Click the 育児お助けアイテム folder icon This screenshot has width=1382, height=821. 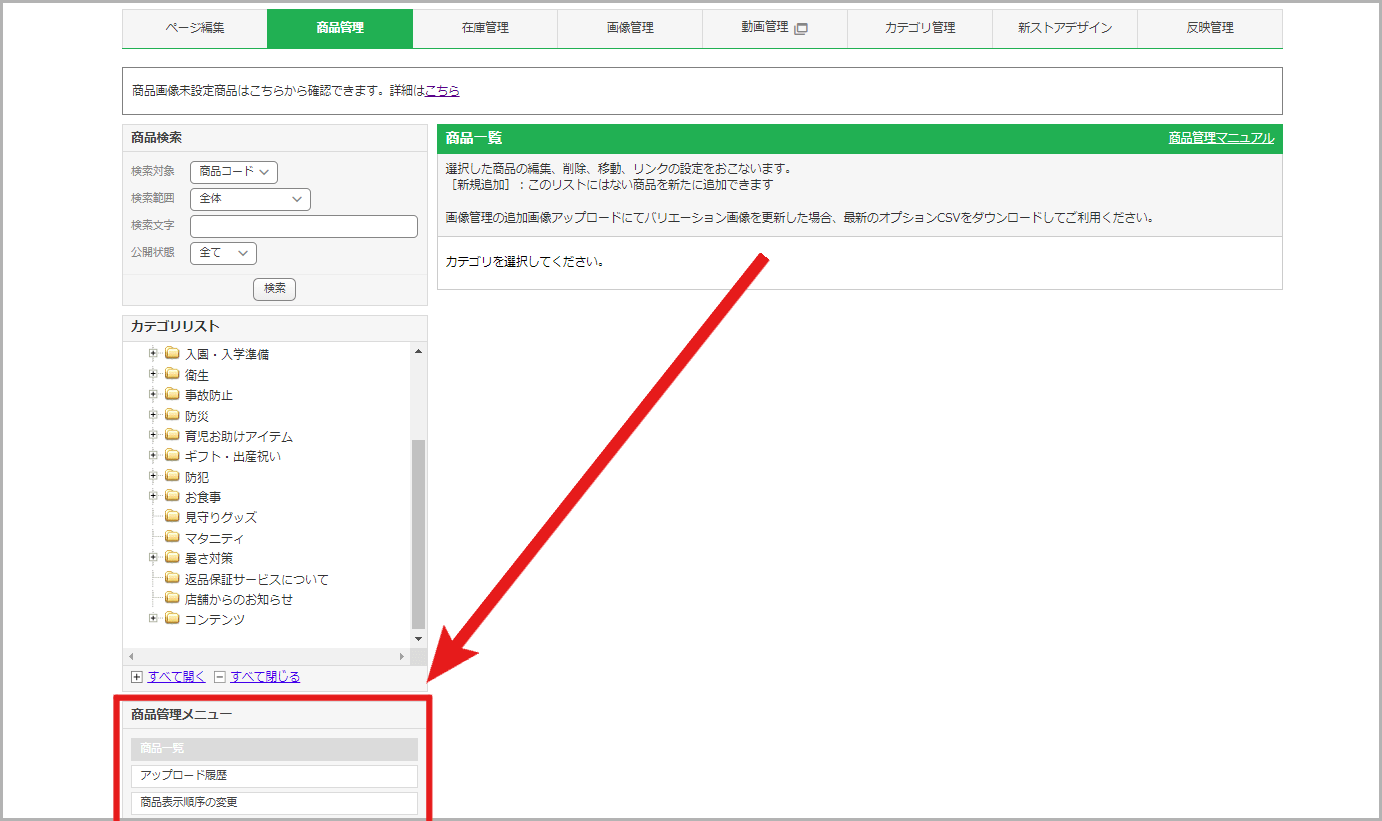point(172,436)
